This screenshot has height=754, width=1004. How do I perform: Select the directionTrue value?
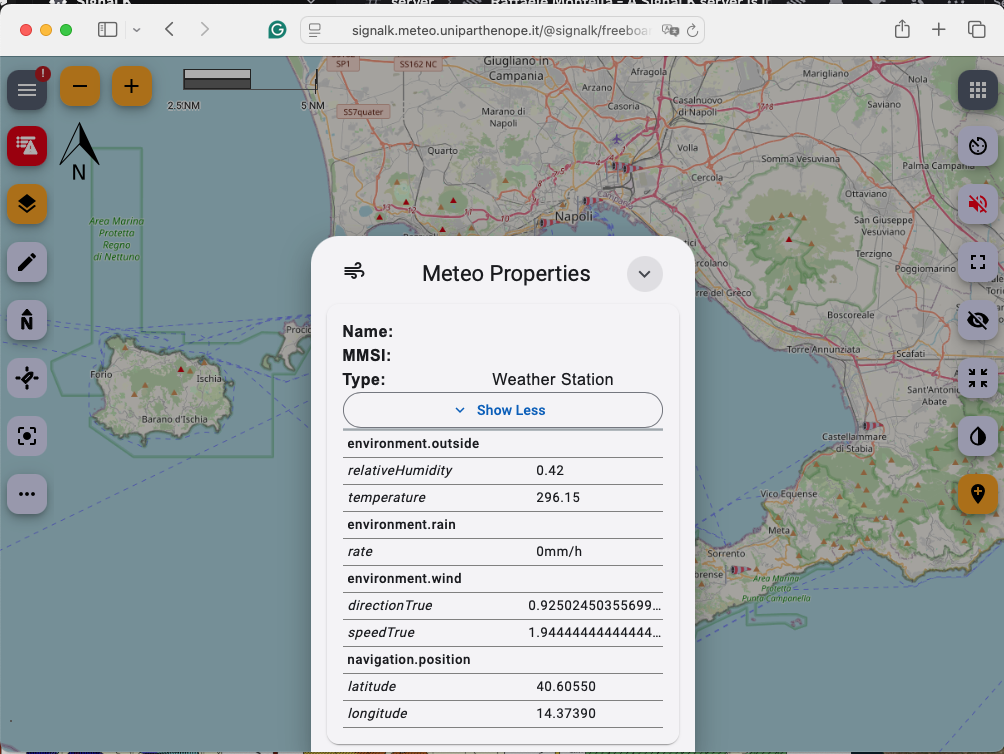pyautogui.click(x=594, y=606)
